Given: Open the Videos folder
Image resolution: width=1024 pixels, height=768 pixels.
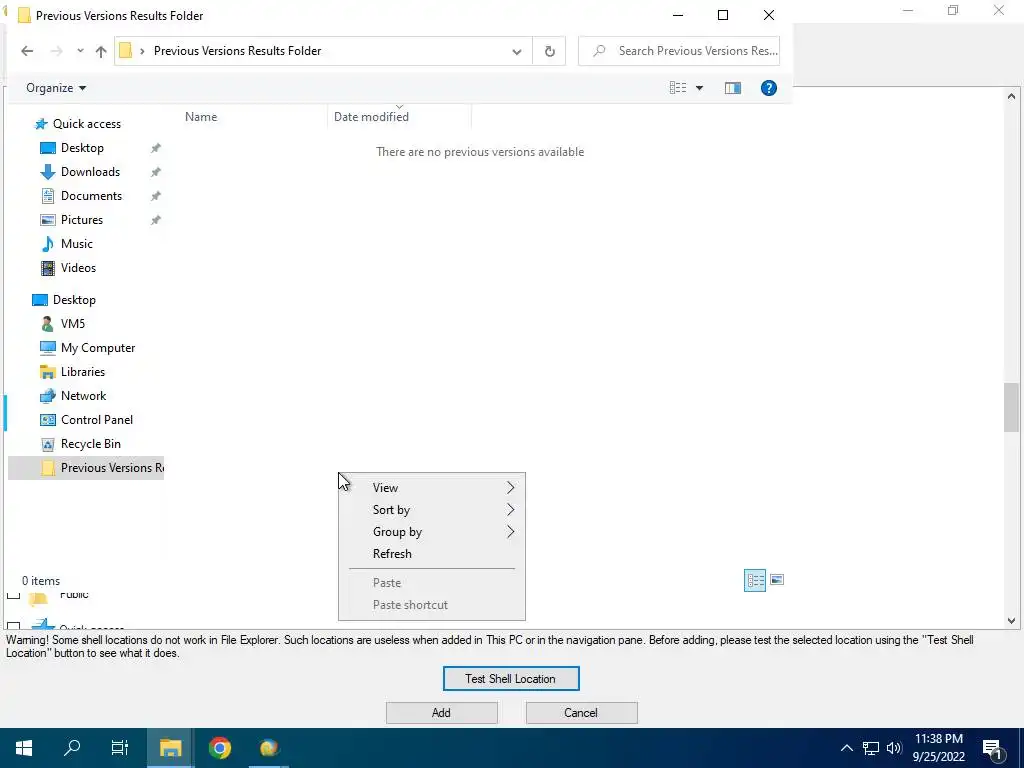Looking at the screenshot, I should 78,268.
